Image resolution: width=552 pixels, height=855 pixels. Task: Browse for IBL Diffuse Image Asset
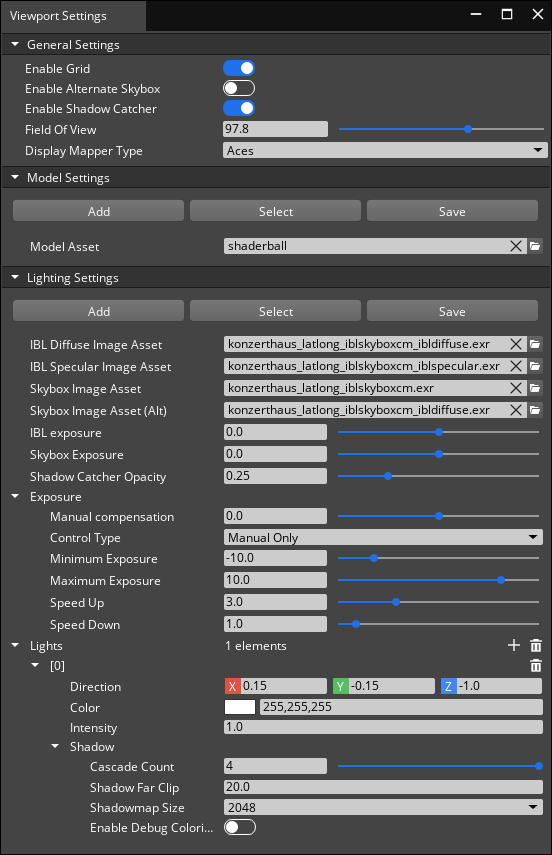click(x=535, y=344)
